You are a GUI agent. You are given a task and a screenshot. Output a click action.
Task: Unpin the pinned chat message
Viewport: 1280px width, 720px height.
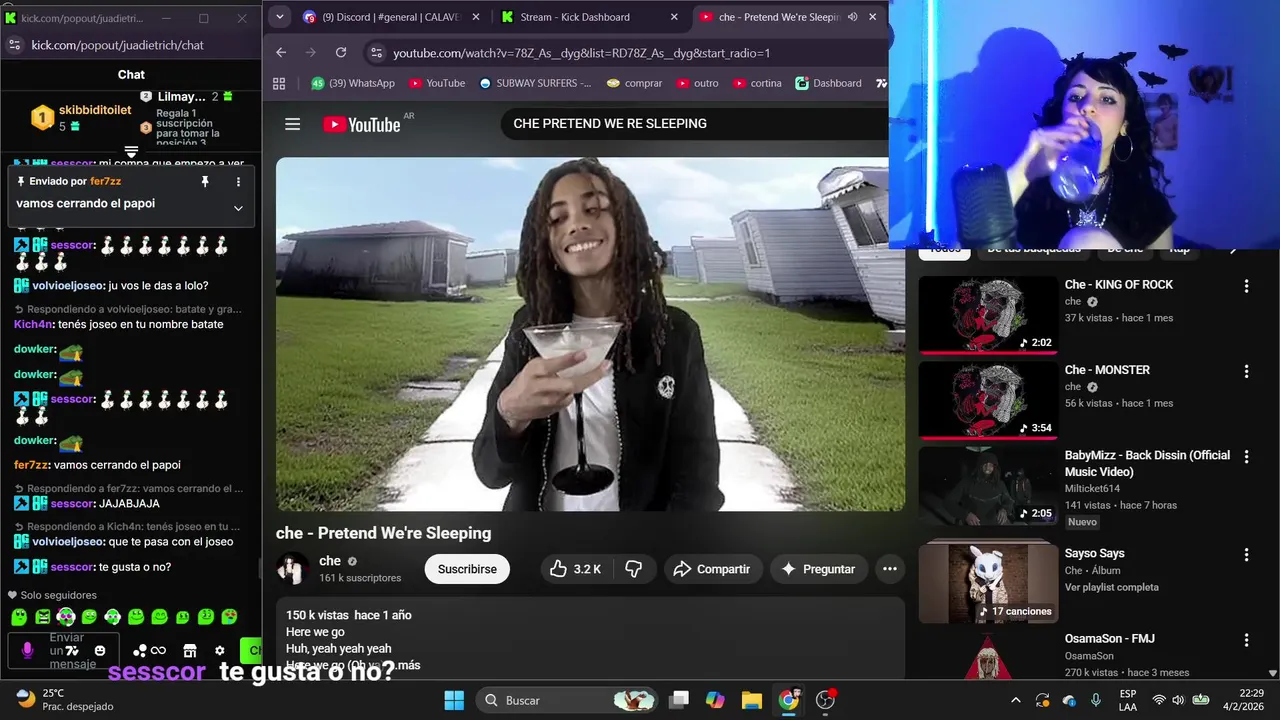coord(205,182)
